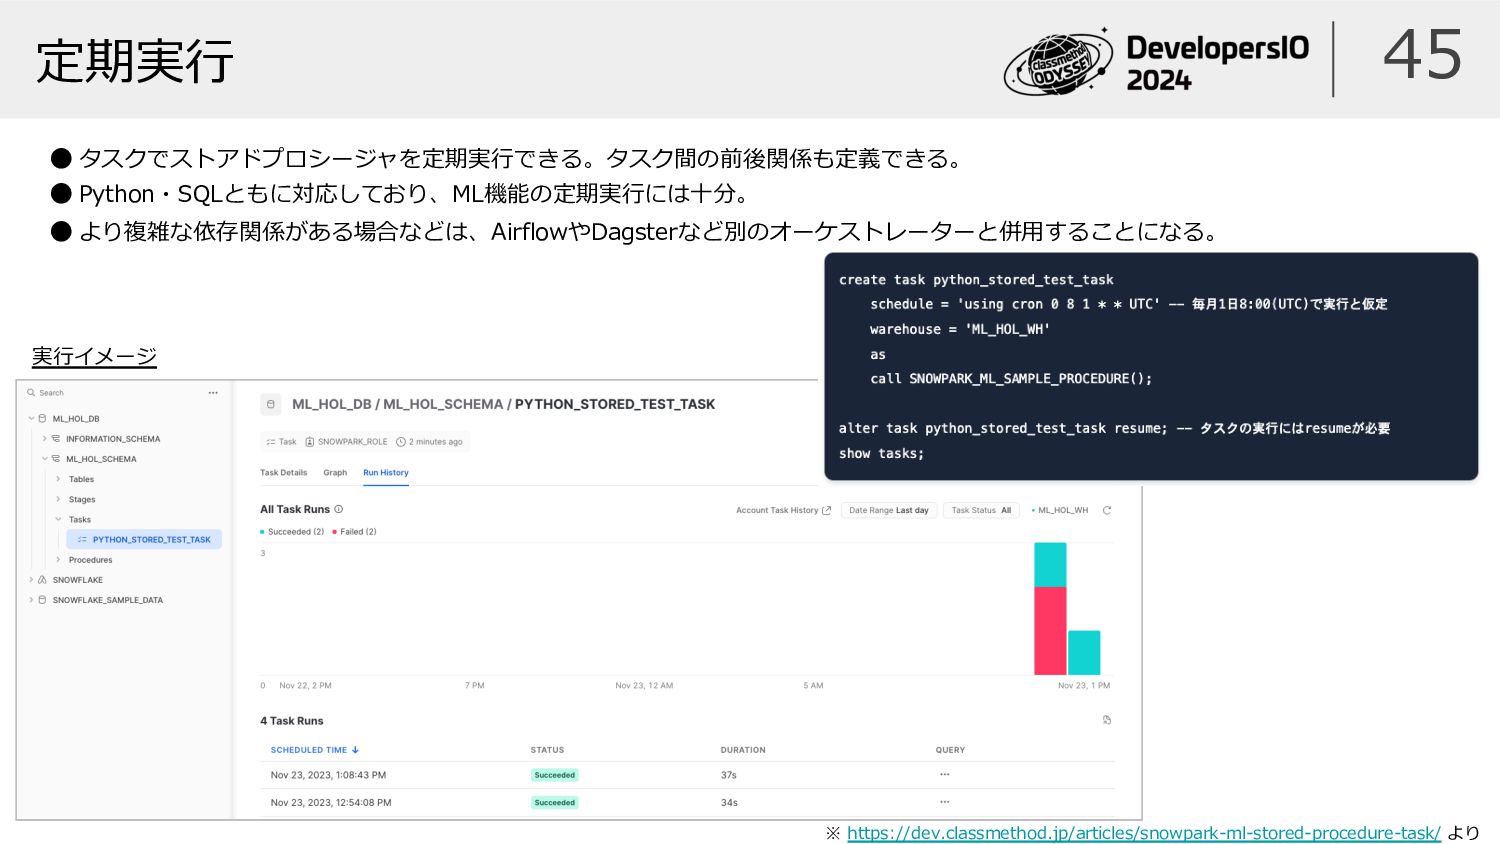1500x844 pixels.
Task: Open the Task Status All dropdown
Action: pos(981,510)
